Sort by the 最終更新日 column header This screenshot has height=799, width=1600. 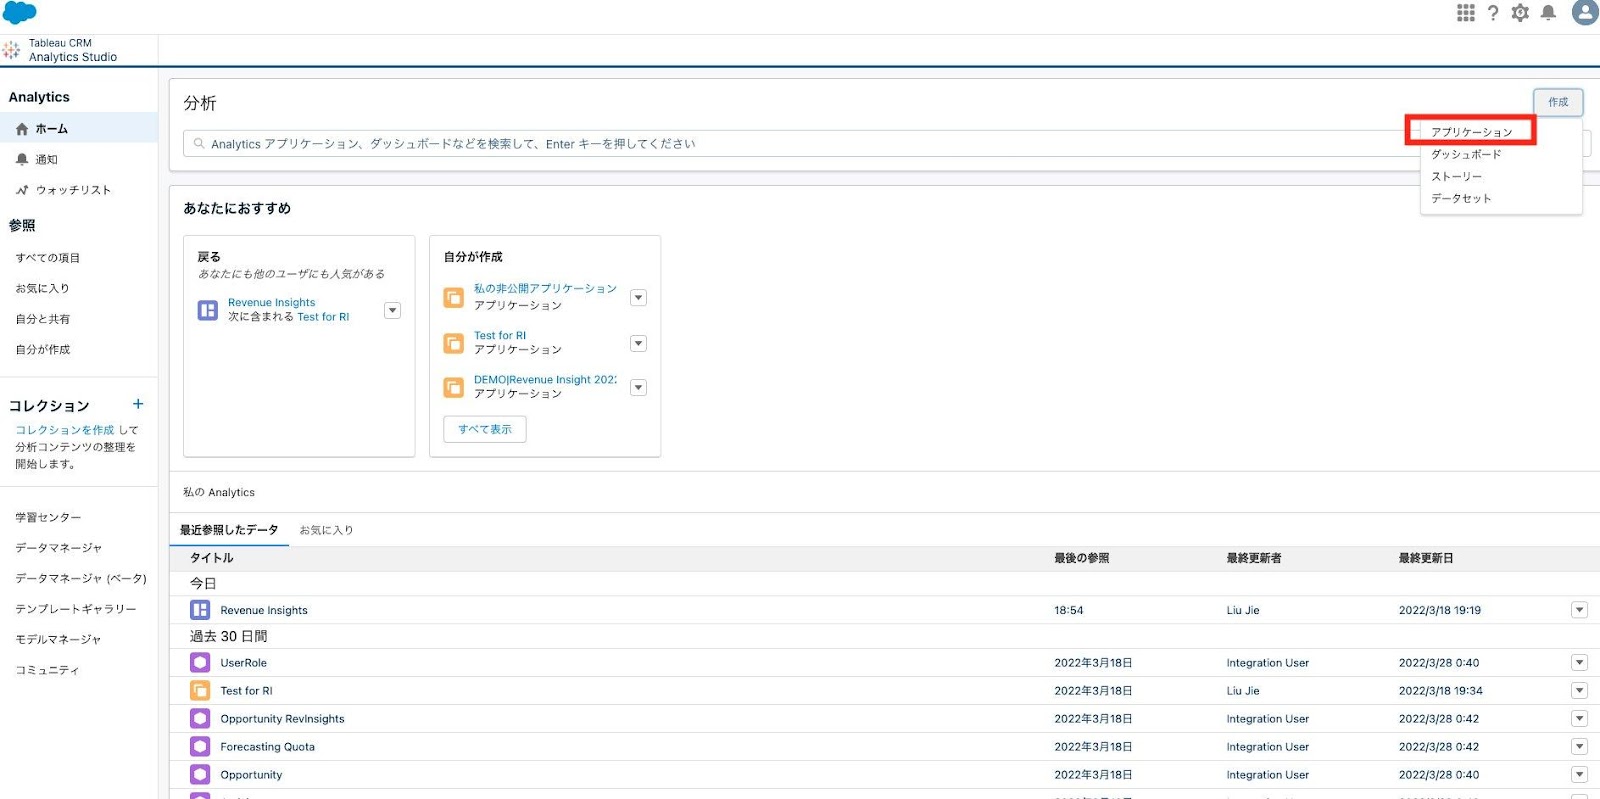1426,558
